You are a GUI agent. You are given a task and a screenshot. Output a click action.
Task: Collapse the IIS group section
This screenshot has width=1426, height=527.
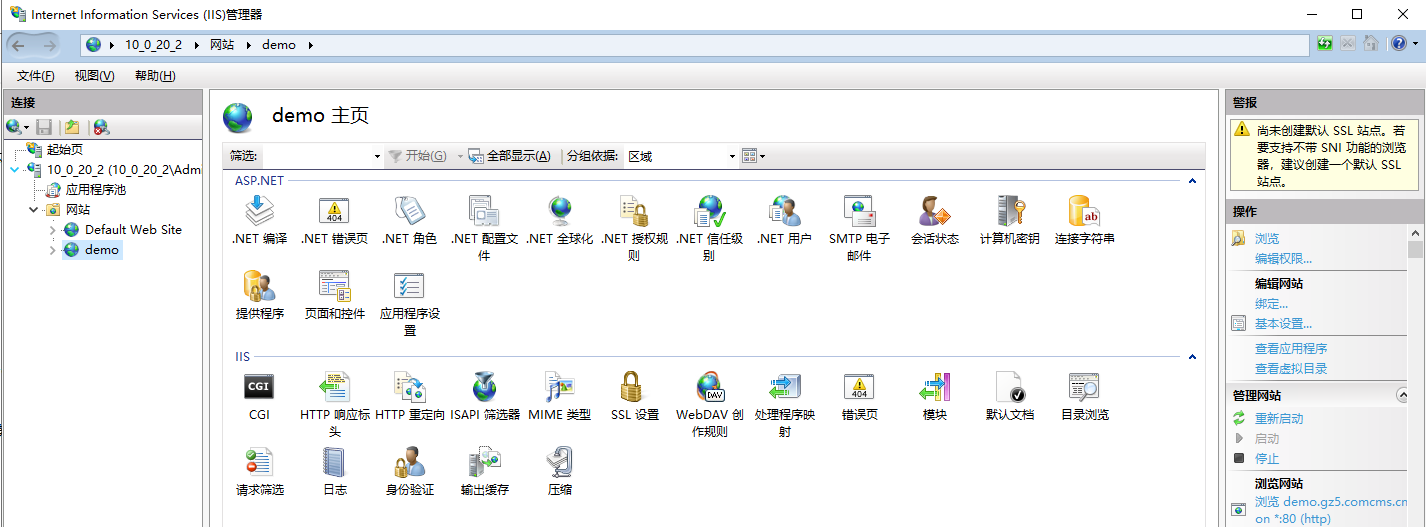1192,357
